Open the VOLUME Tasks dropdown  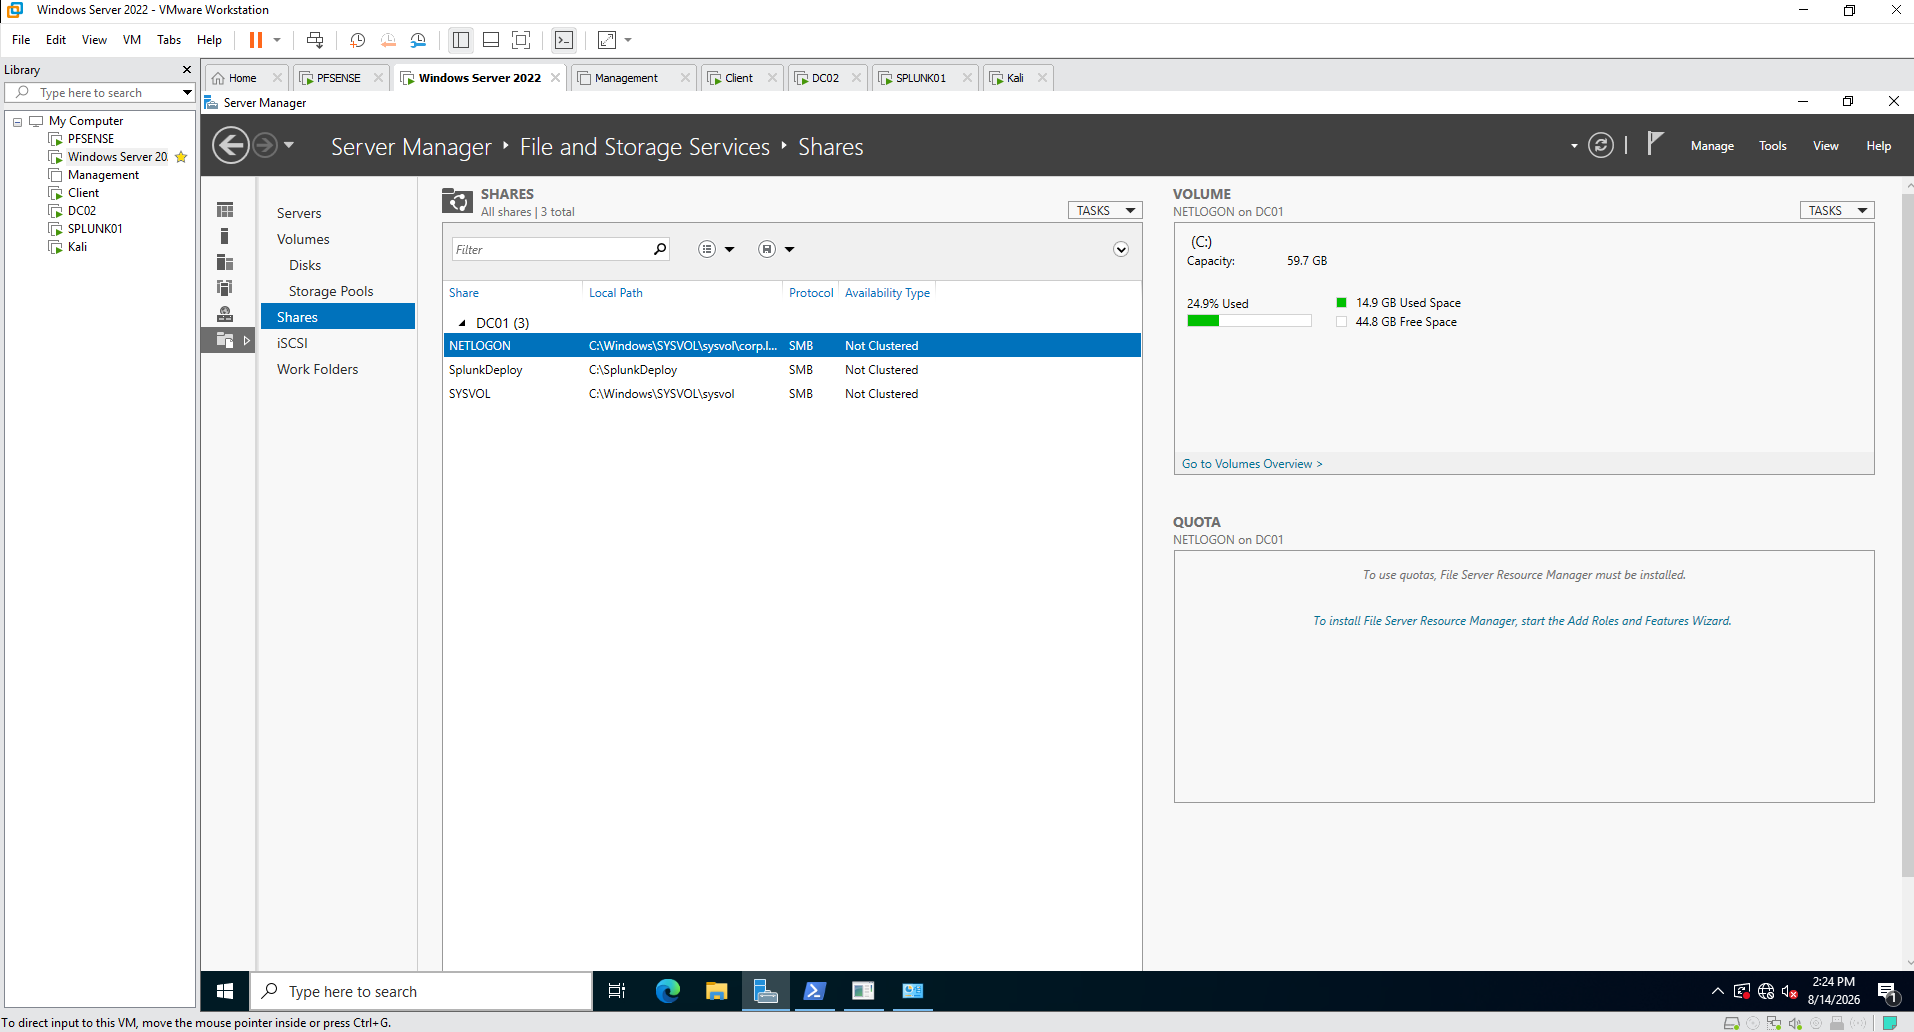coord(1837,211)
